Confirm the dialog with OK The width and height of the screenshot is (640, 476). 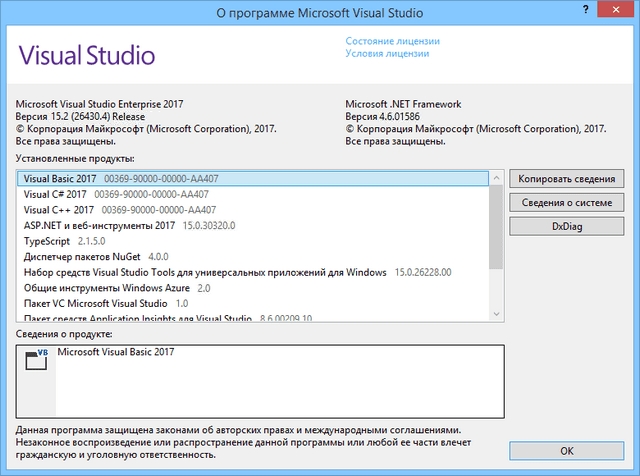tap(567, 451)
